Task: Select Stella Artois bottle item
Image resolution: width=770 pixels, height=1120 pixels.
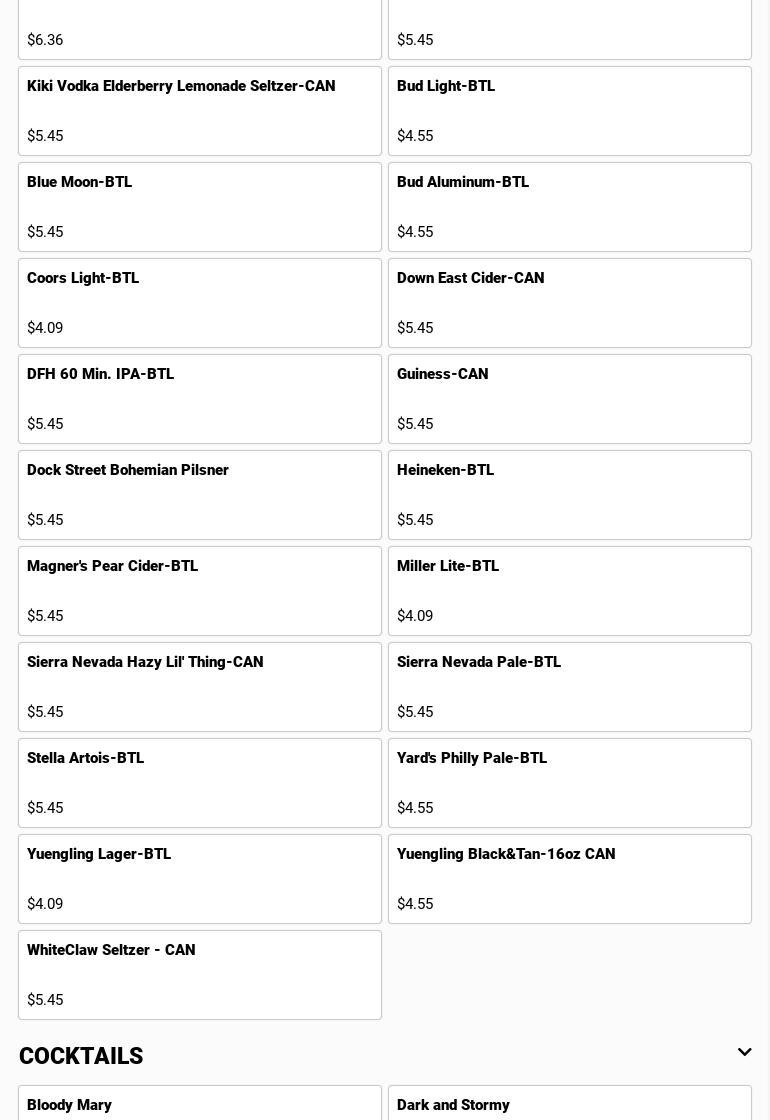Action: click(200, 783)
